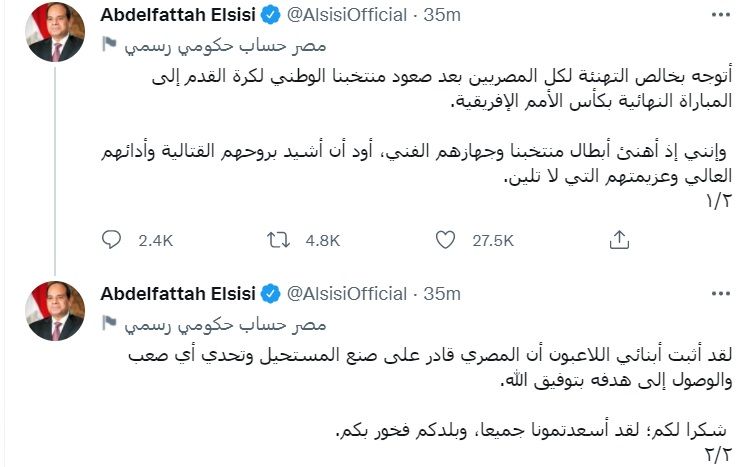Click the verified badge on the first tweet
Screen dimensions: 750x467
tap(270, 16)
